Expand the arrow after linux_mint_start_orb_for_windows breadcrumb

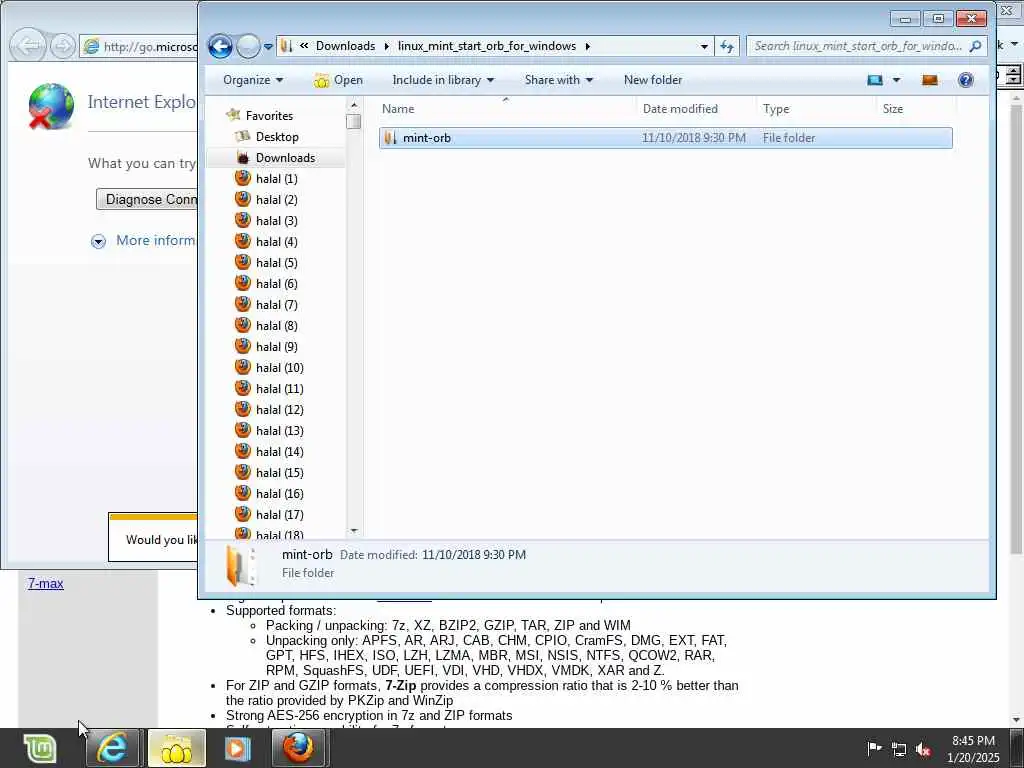coord(588,46)
